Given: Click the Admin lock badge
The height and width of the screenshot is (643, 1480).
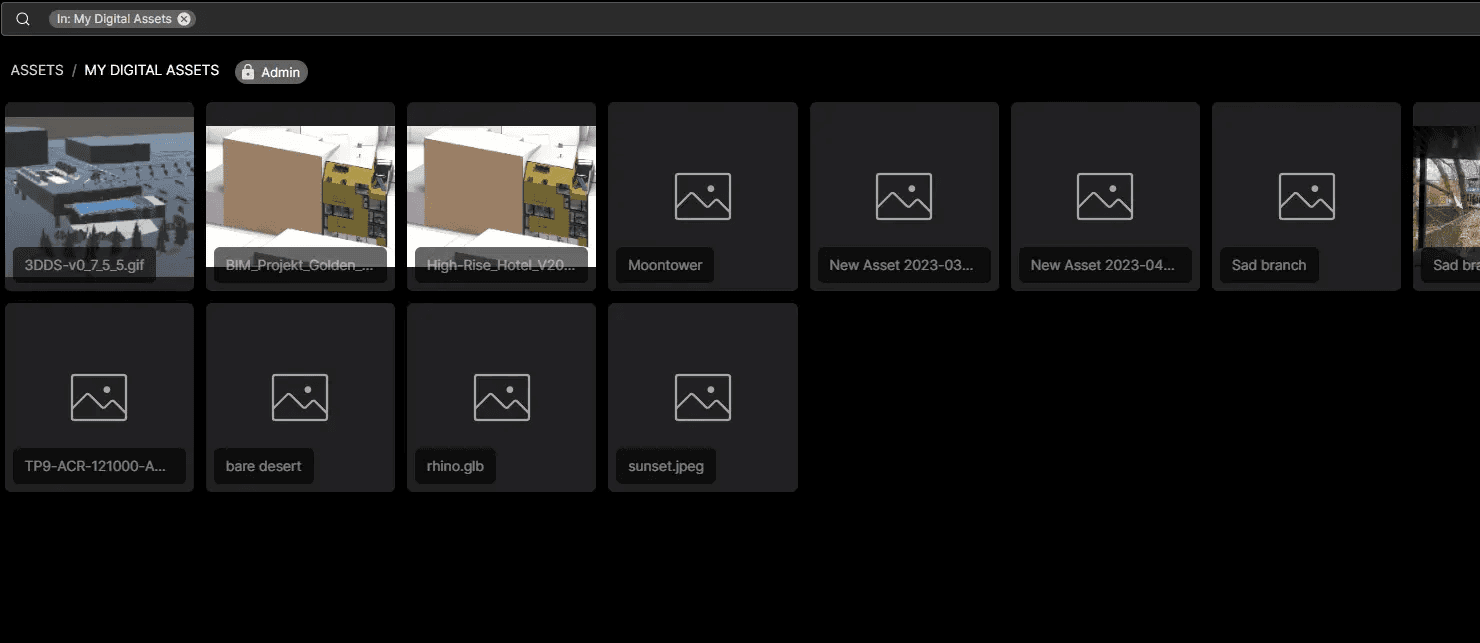Looking at the screenshot, I should click(271, 72).
